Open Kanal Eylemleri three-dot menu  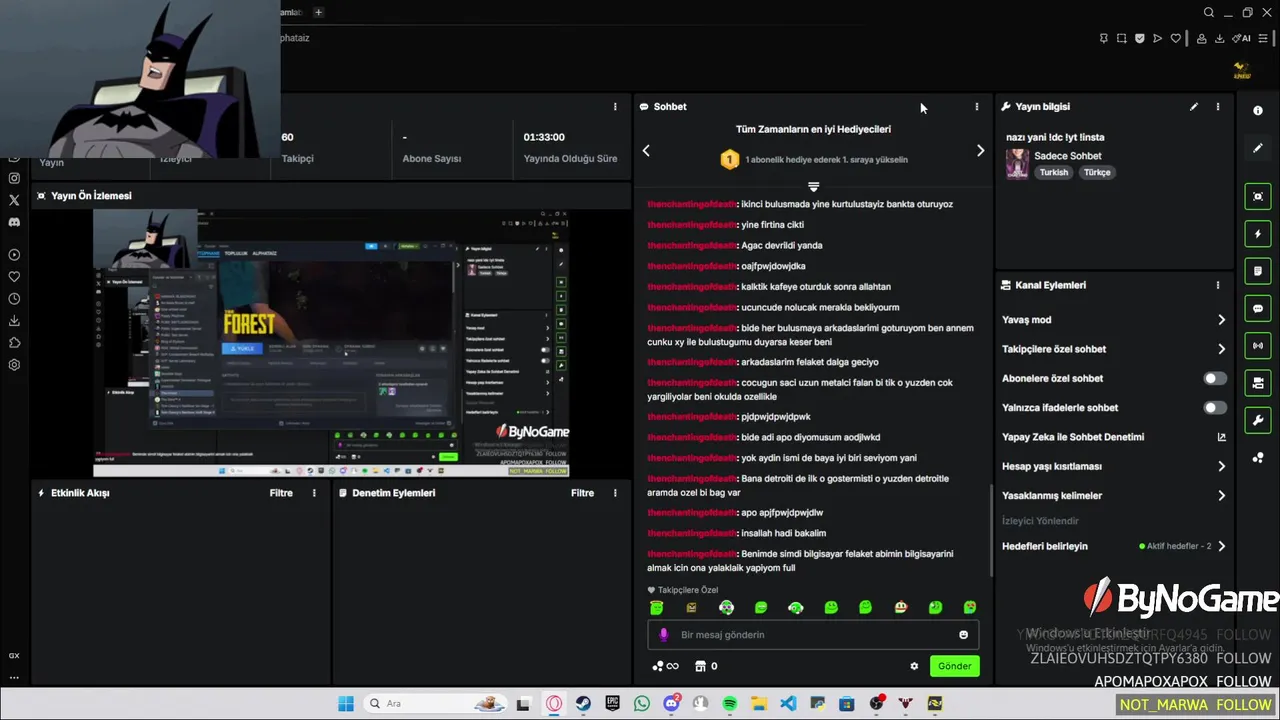[1218, 285]
